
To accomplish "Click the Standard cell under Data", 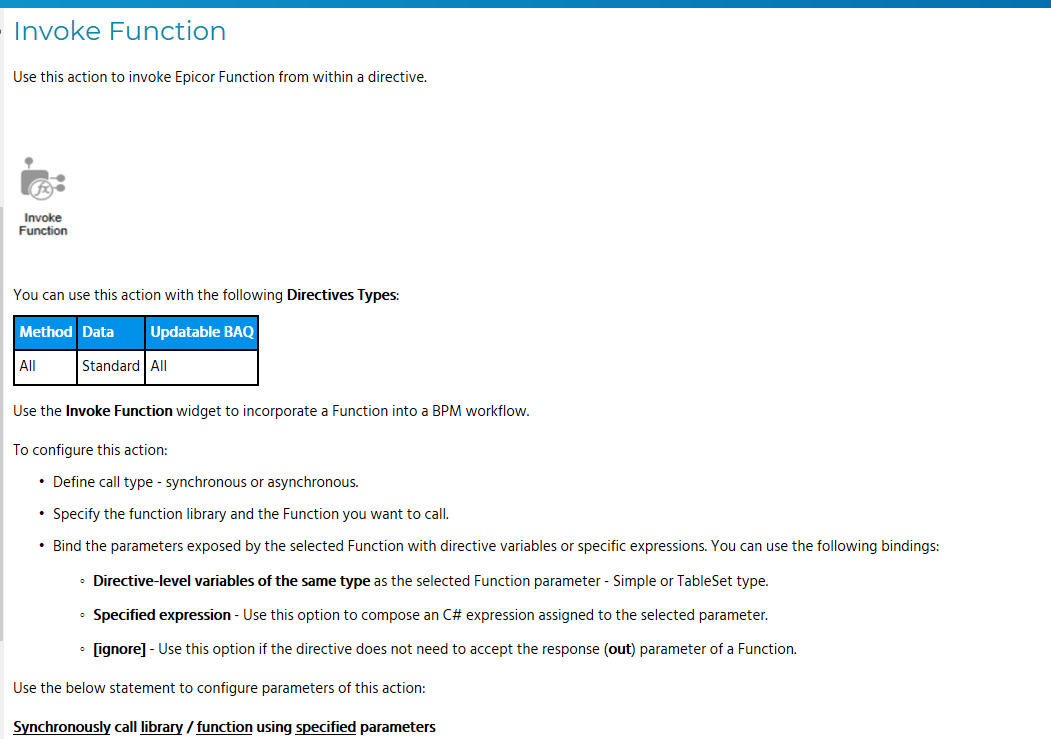I will [111, 366].
